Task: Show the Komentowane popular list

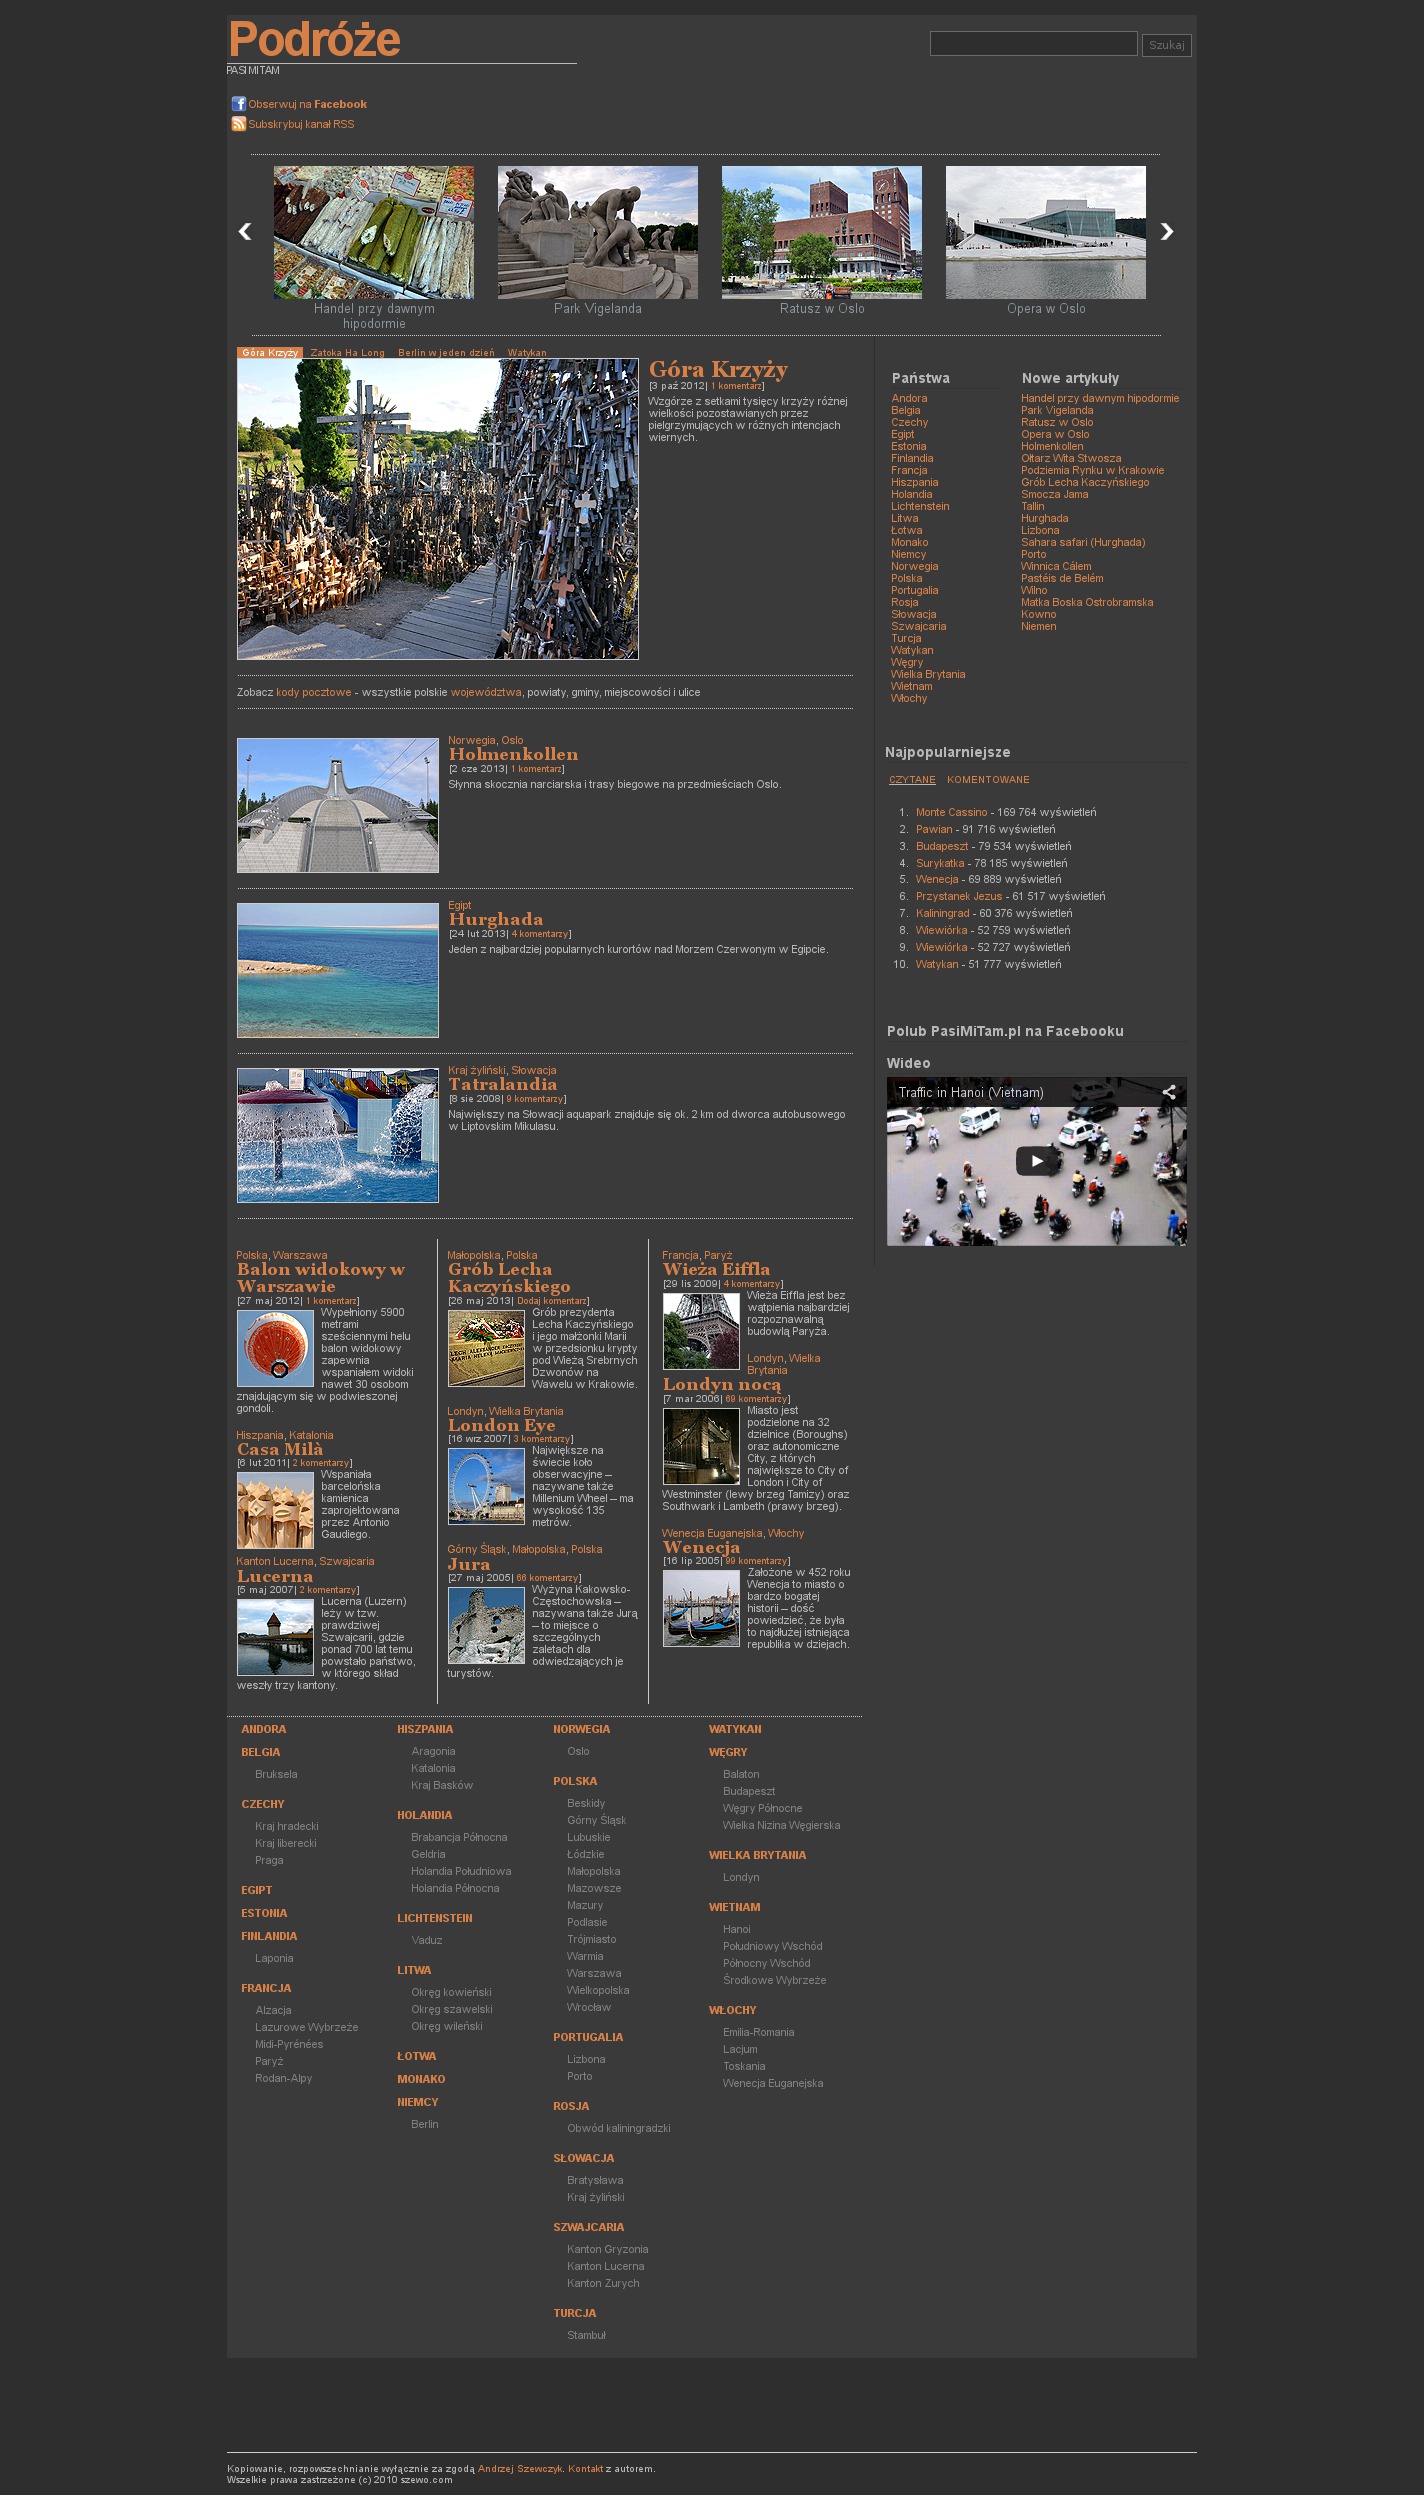Action: (x=987, y=780)
